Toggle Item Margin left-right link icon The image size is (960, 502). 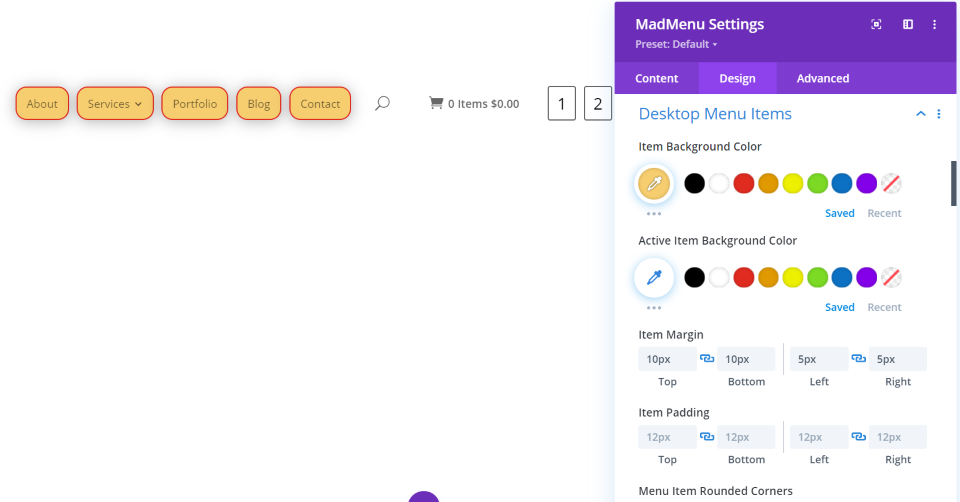[859, 359]
